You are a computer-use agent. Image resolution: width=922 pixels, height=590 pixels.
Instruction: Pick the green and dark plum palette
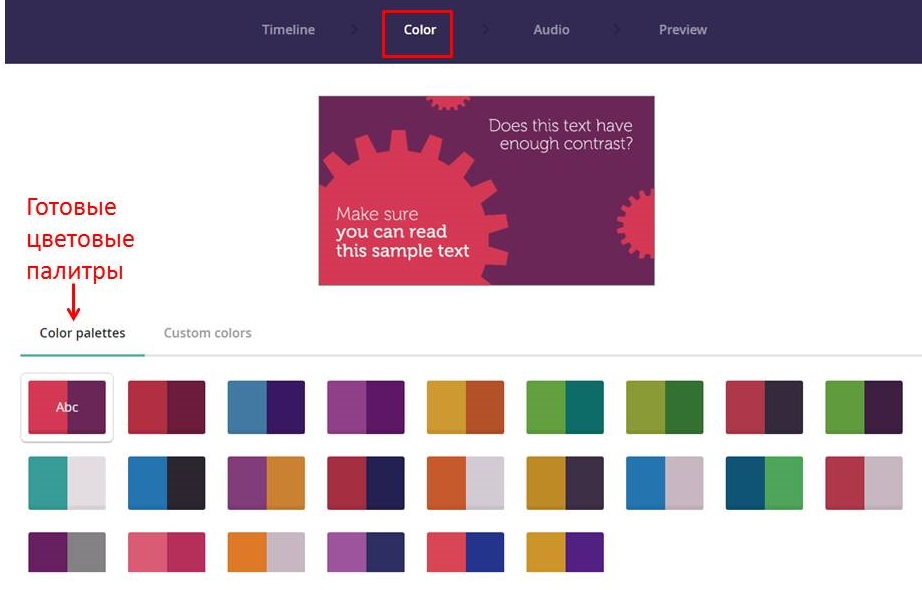864,407
